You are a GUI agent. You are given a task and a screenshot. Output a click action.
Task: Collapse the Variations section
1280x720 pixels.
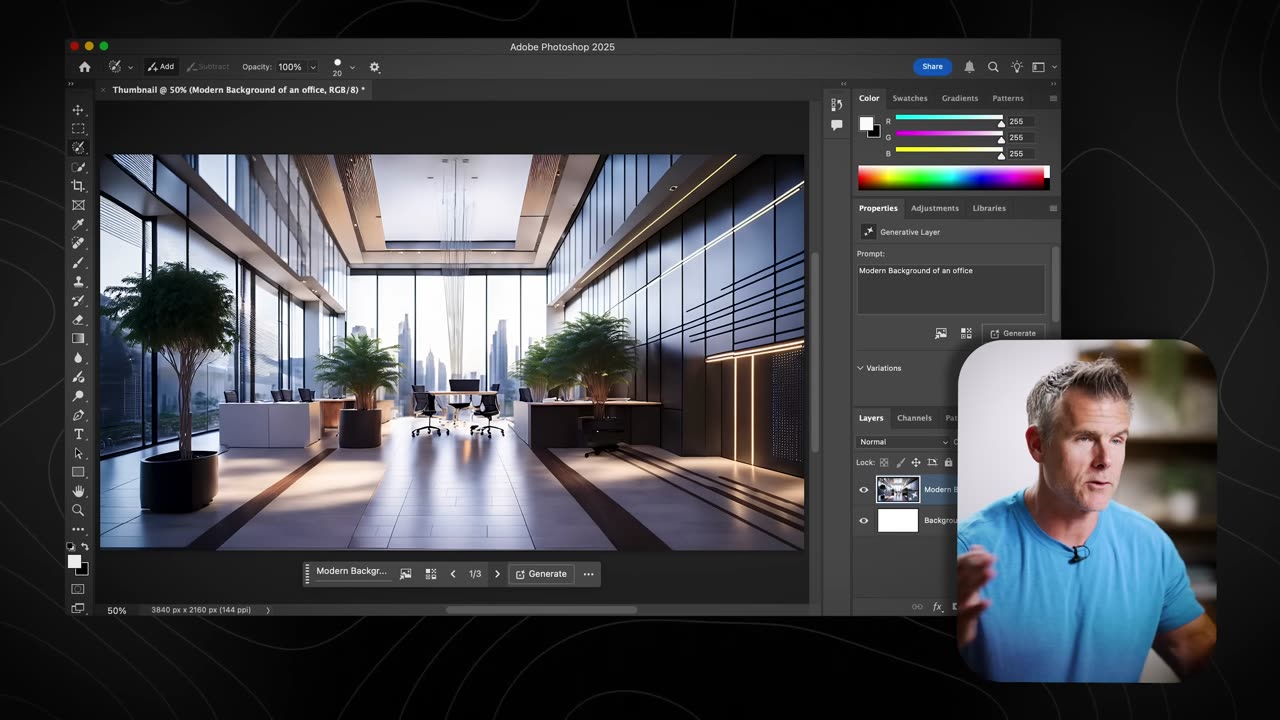click(860, 368)
